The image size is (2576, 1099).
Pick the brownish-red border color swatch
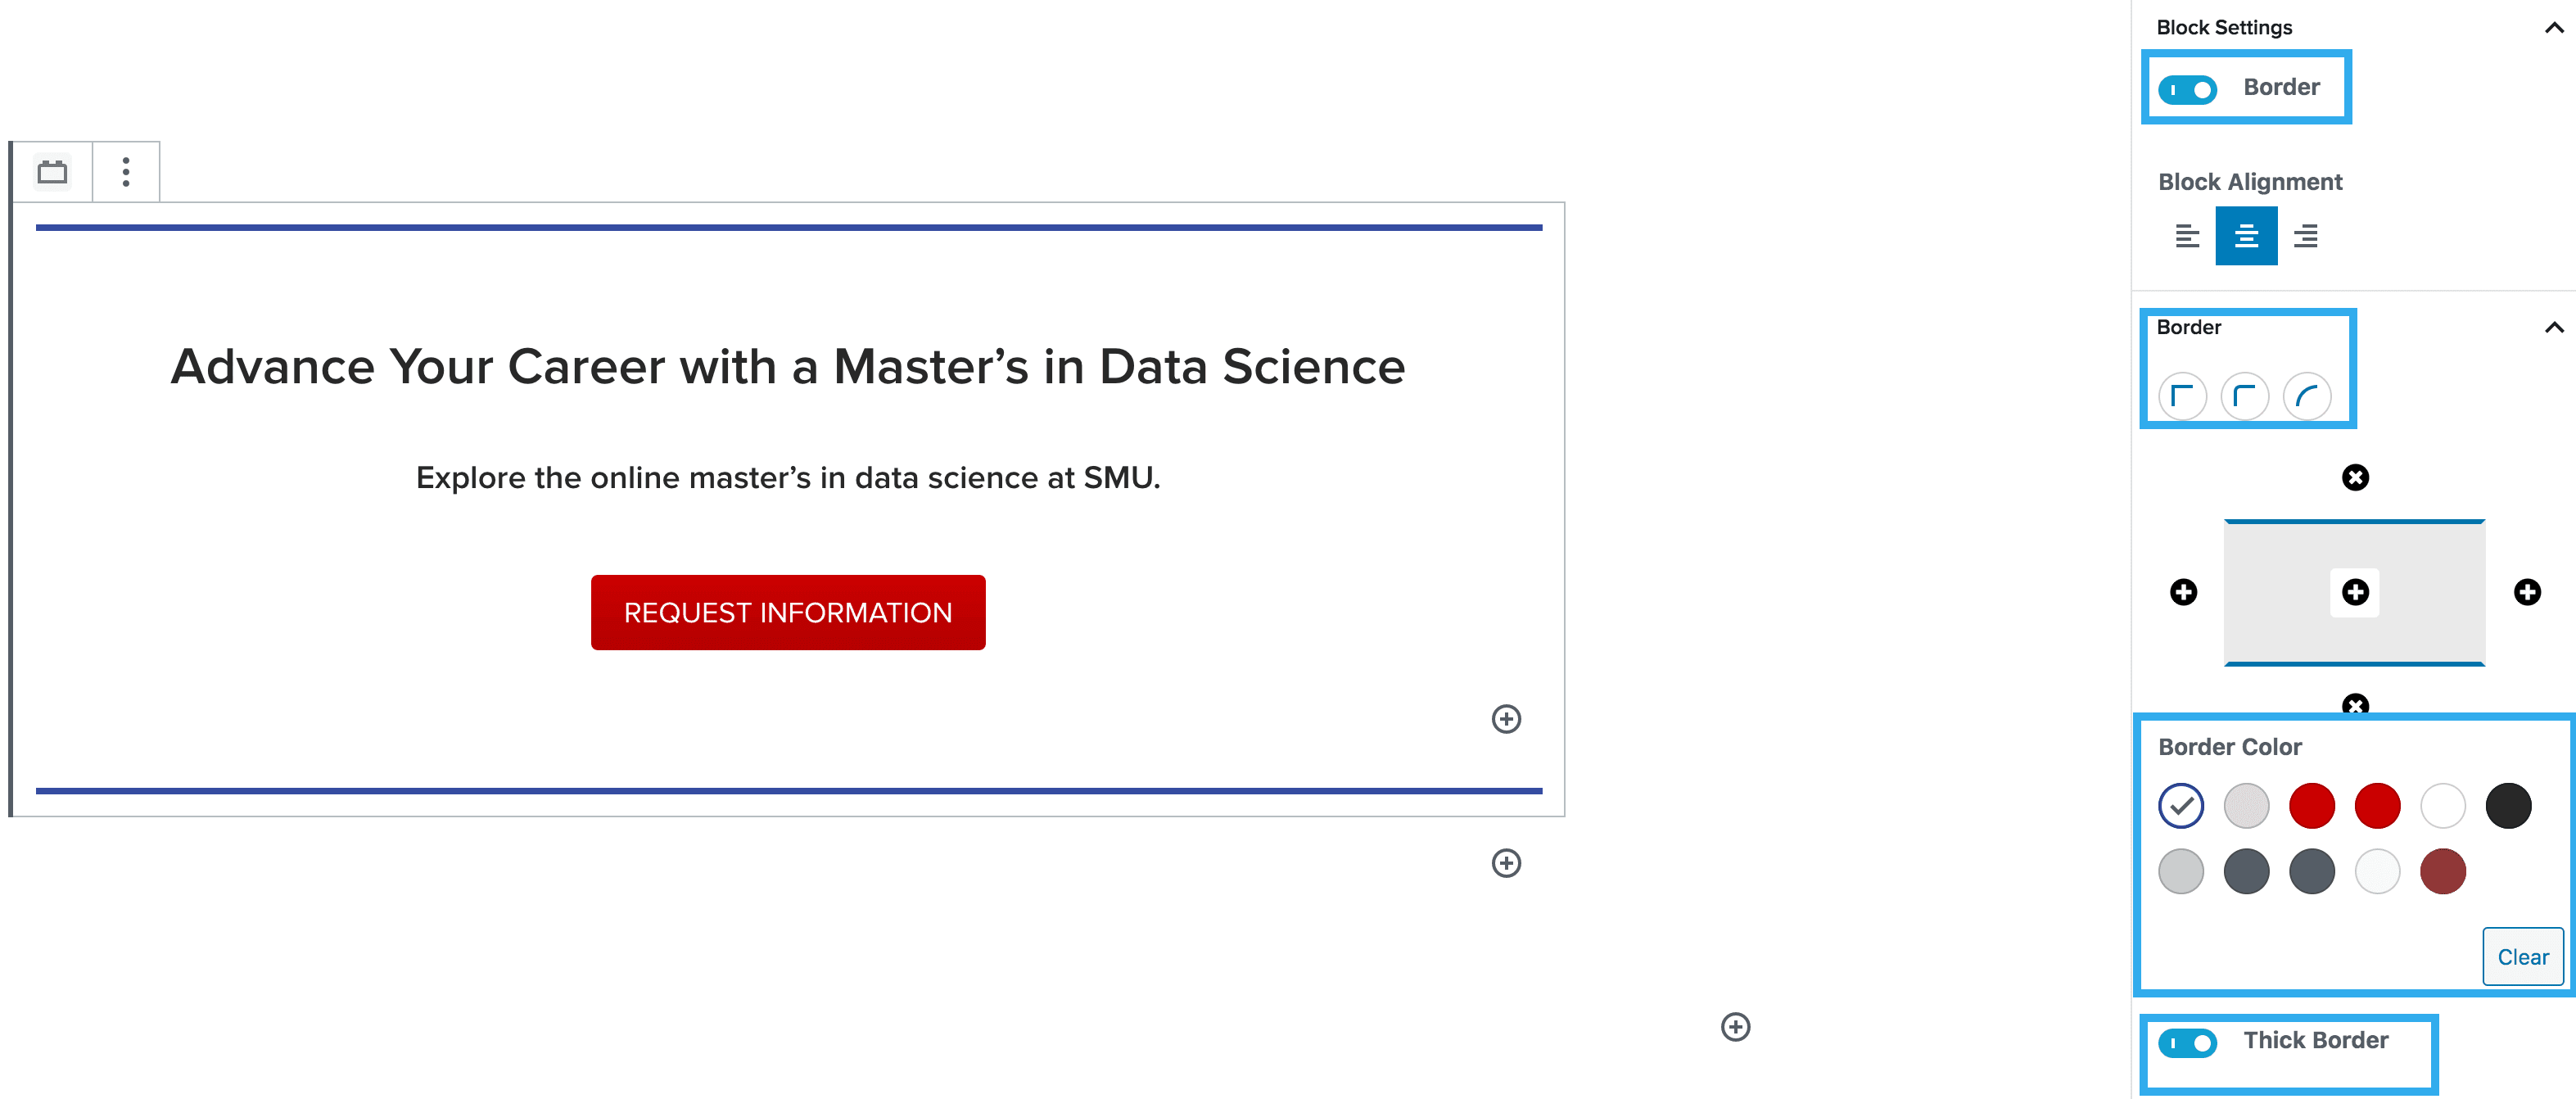click(x=2442, y=871)
